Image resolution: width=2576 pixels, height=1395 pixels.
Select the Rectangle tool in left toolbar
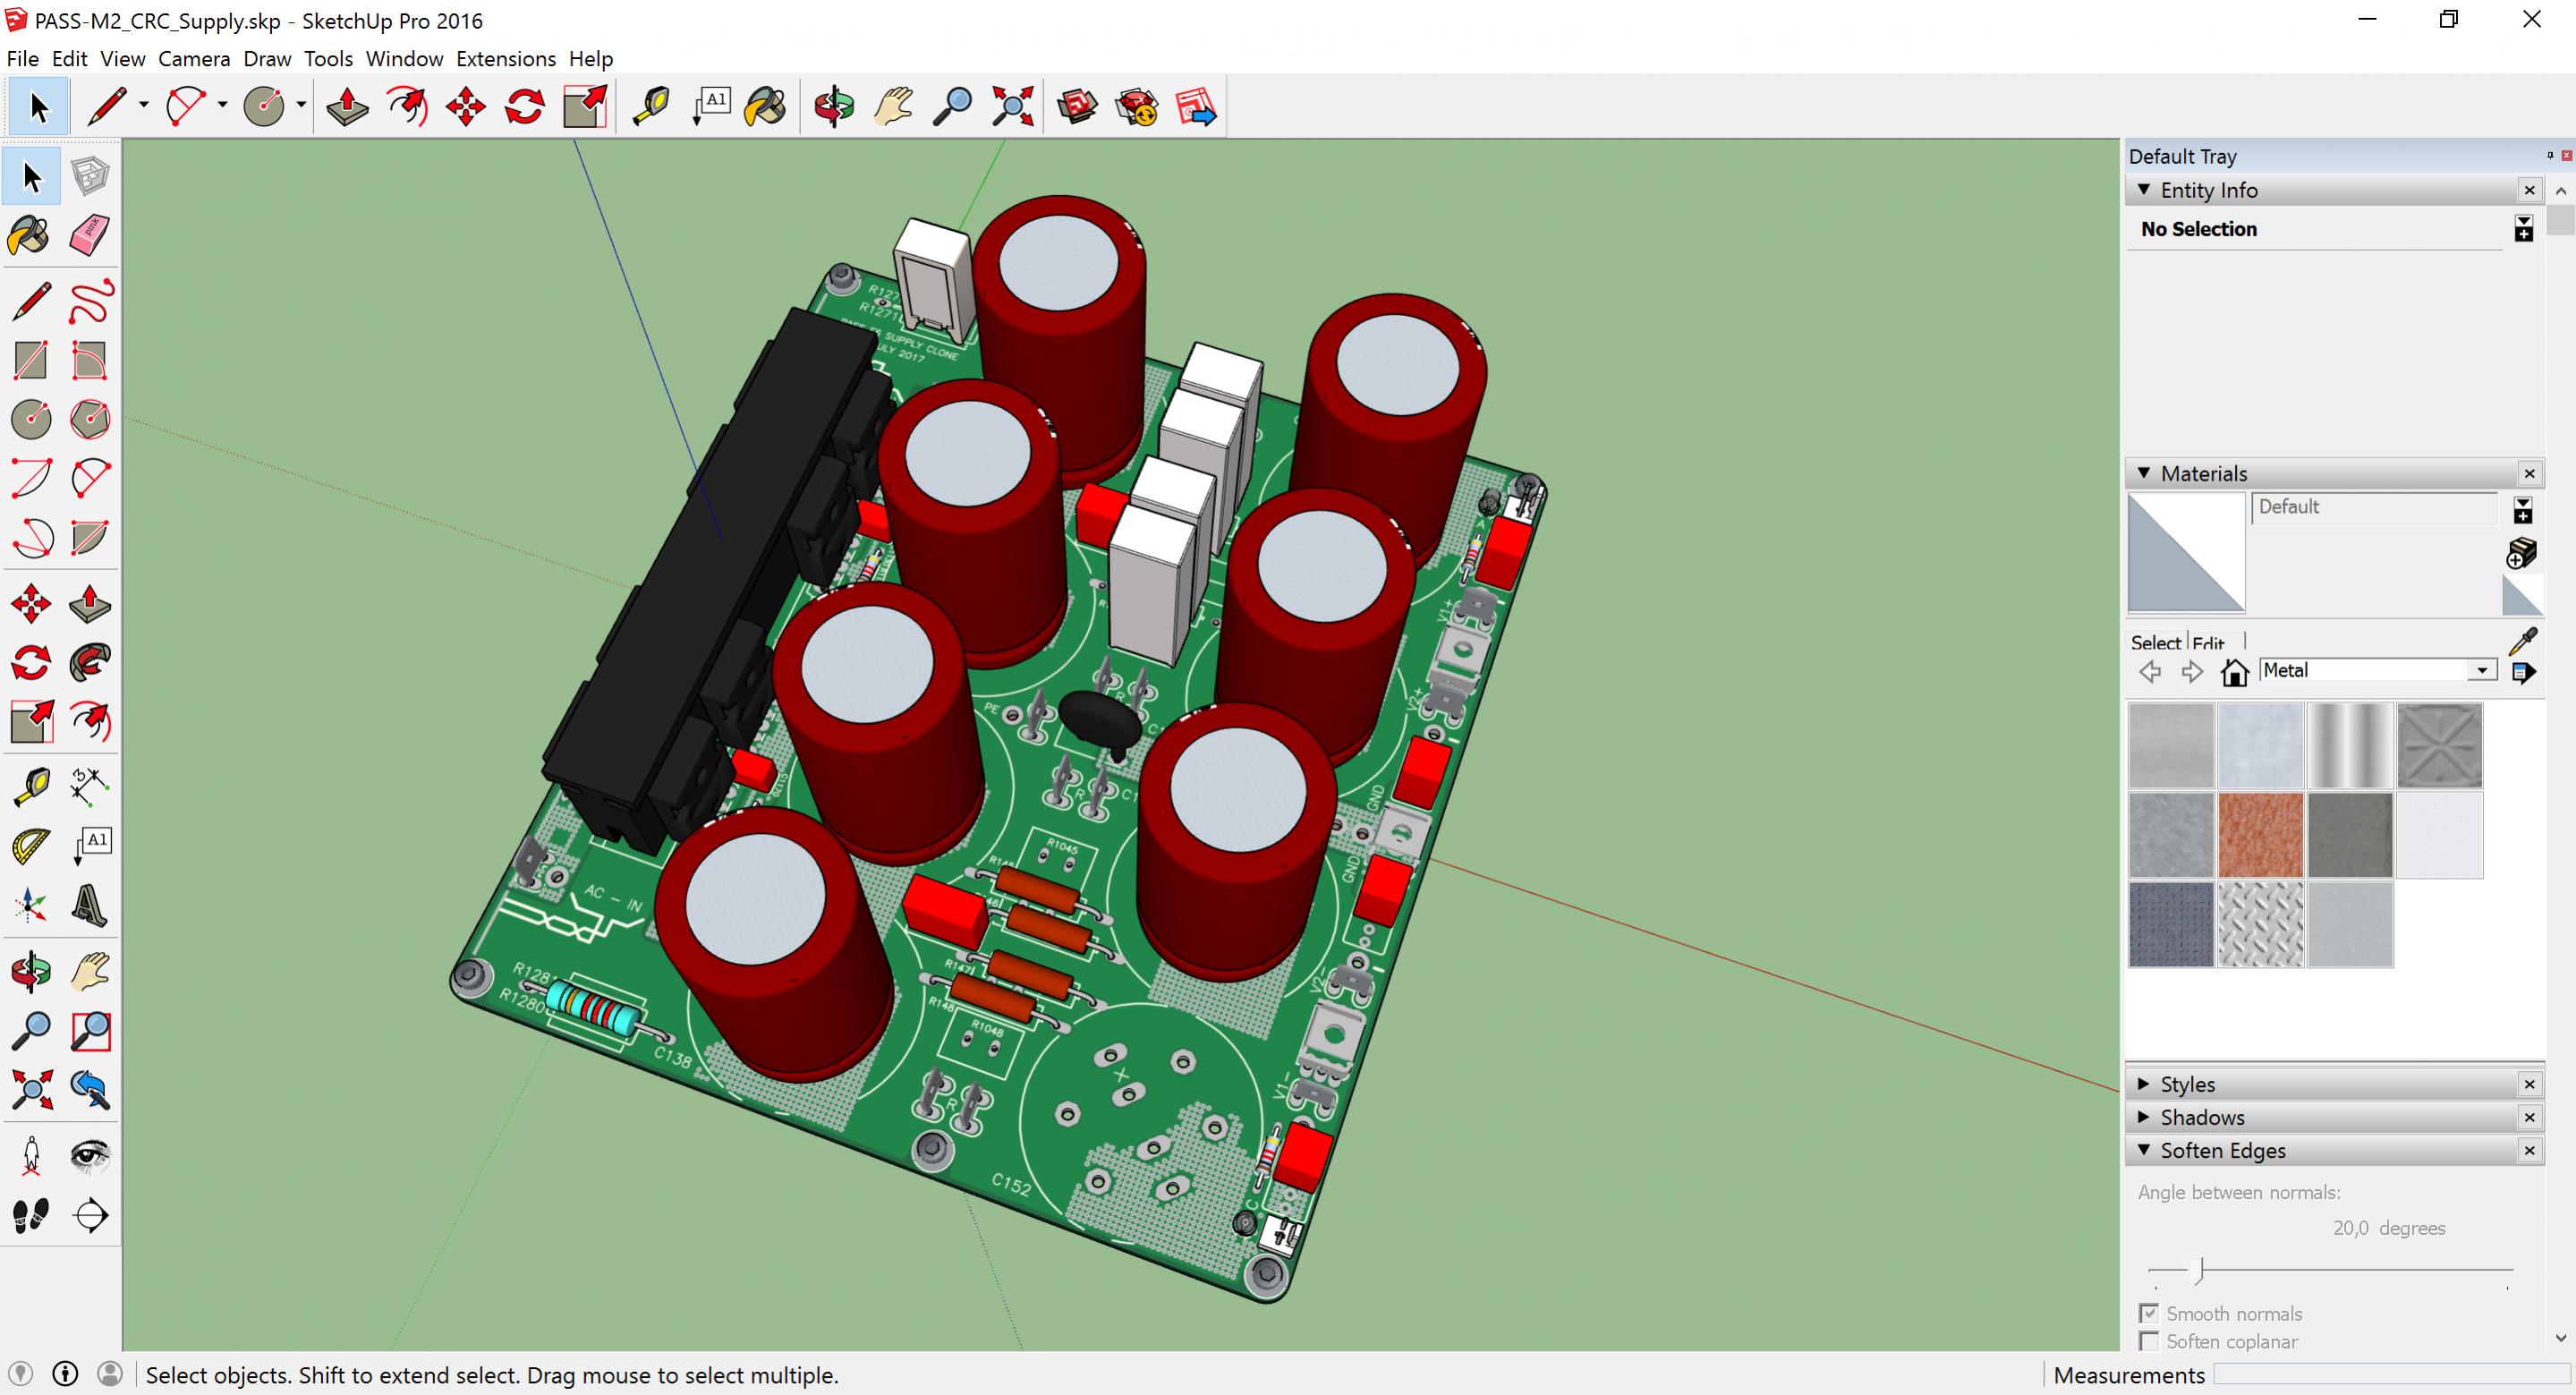click(x=31, y=360)
